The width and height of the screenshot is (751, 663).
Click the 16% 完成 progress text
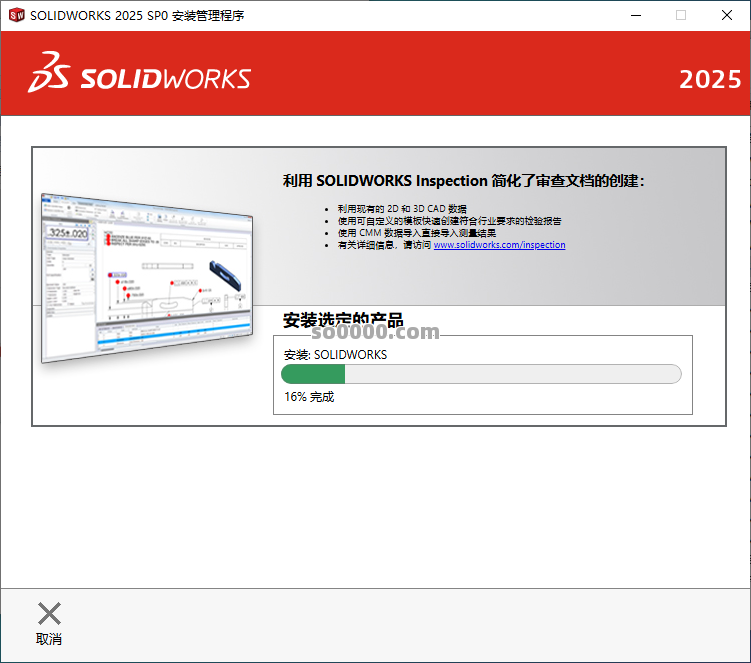click(x=309, y=397)
